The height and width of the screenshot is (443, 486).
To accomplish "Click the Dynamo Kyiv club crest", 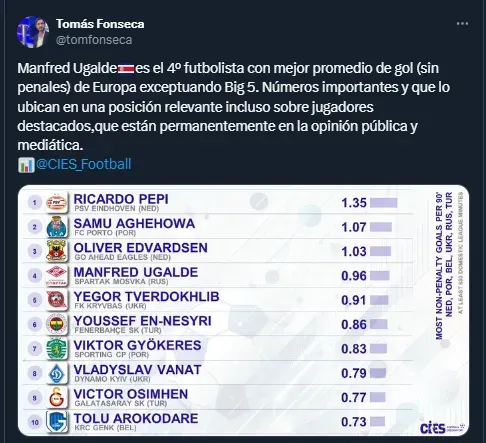I will pos(56,373).
